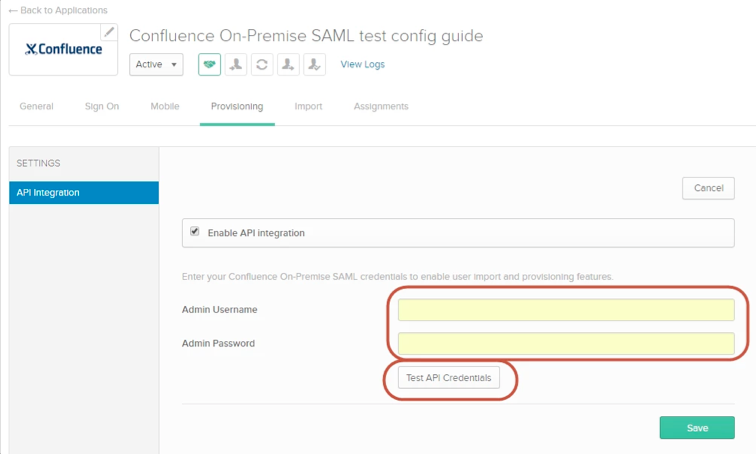This screenshot has height=454, width=756.
Task: Select API Integration in Settings sidebar
Action: (83, 193)
